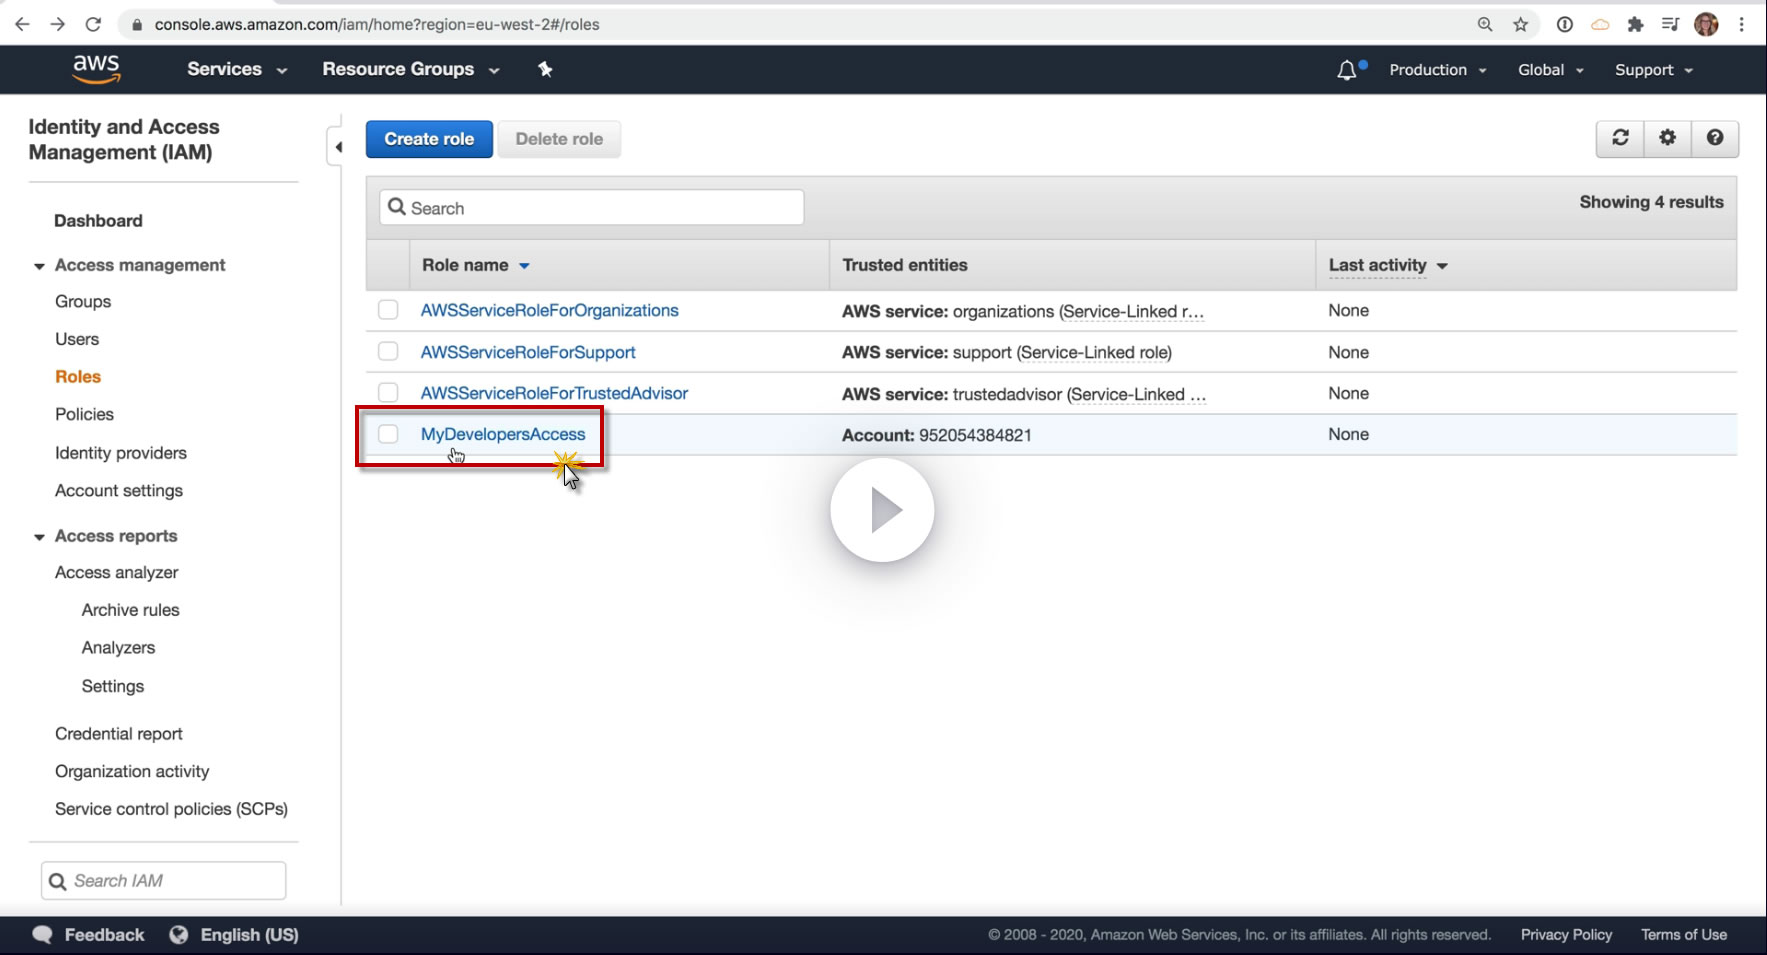Open the notifications bell
The image size is (1767, 955).
[1347, 70]
